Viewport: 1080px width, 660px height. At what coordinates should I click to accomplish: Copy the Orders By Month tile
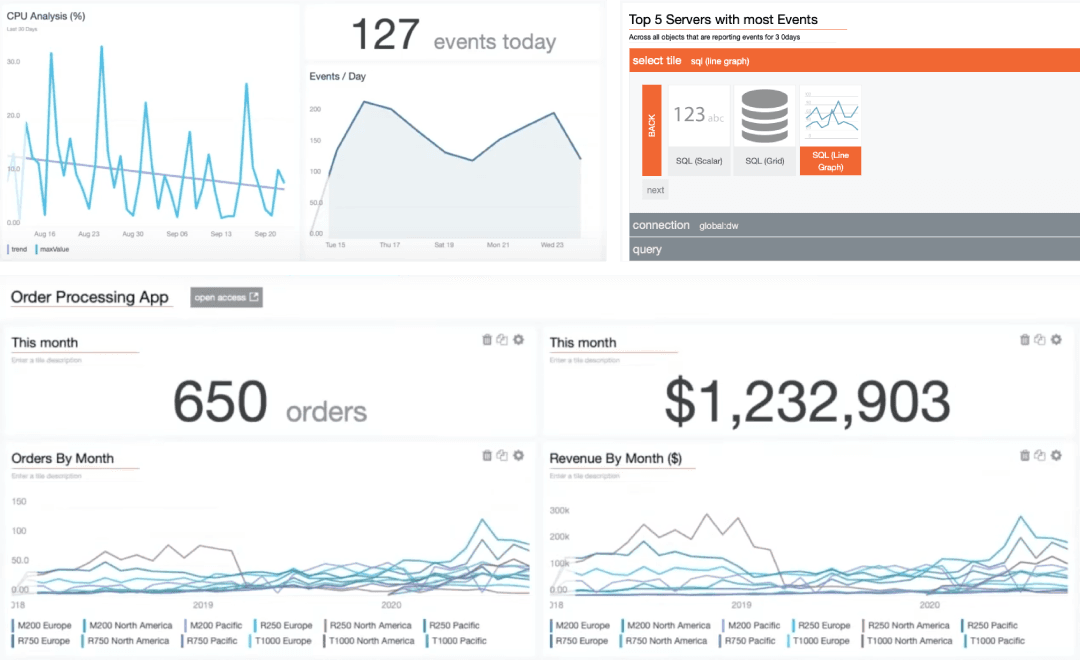click(502, 456)
